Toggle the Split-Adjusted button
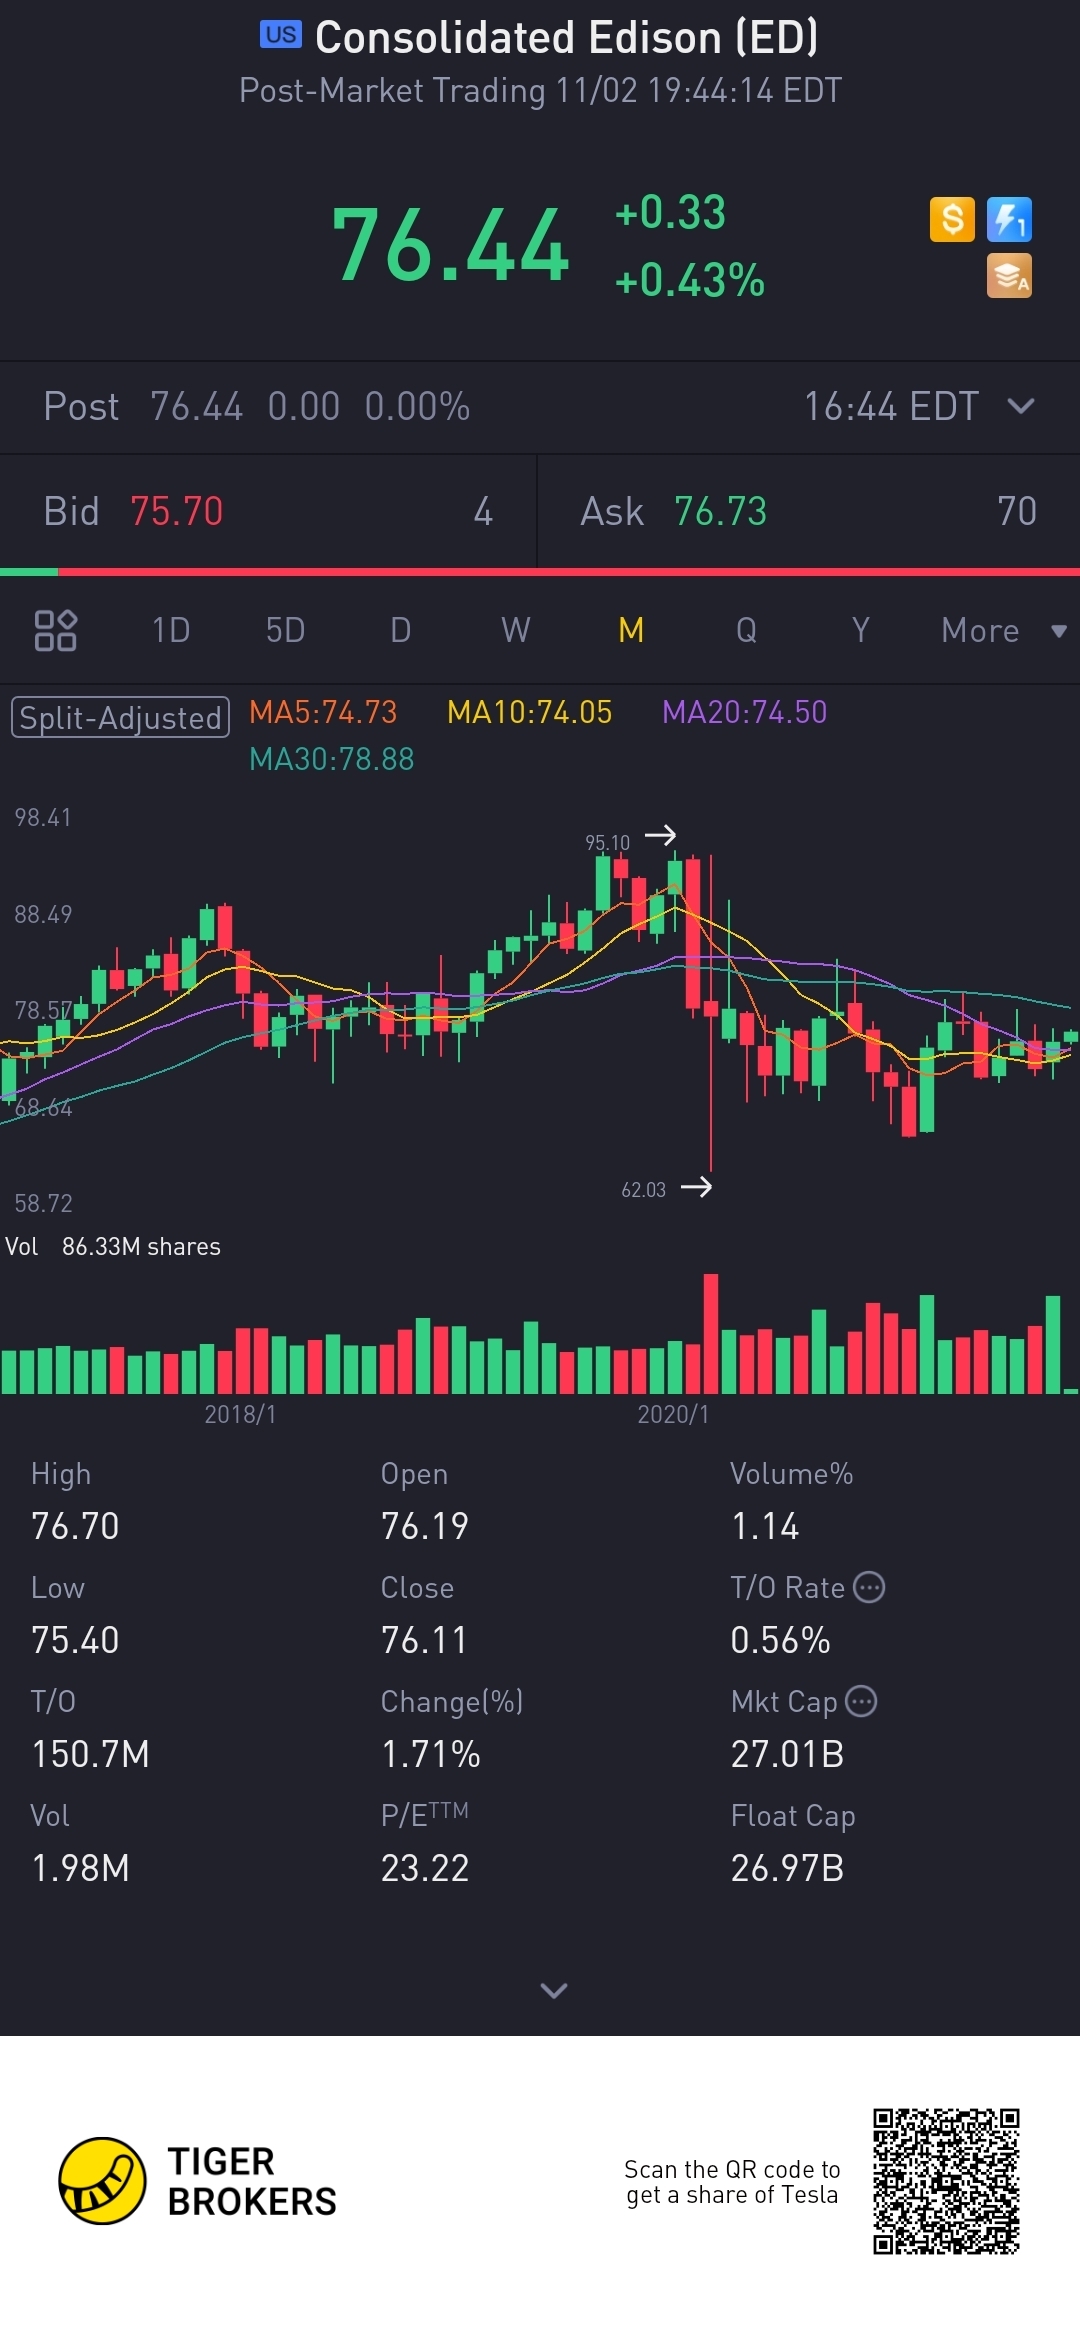This screenshot has height=2327, width=1080. pyautogui.click(x=120, y=717)
